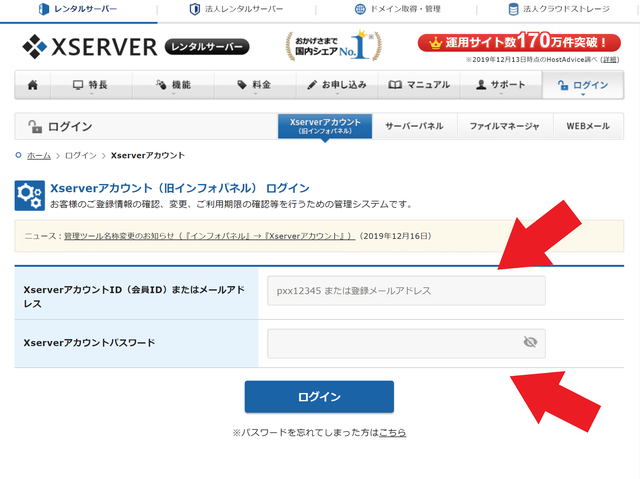Screen dimensions: 640x479
Task: Select the レンタルサーバー top tab
Action: (78, 9)
